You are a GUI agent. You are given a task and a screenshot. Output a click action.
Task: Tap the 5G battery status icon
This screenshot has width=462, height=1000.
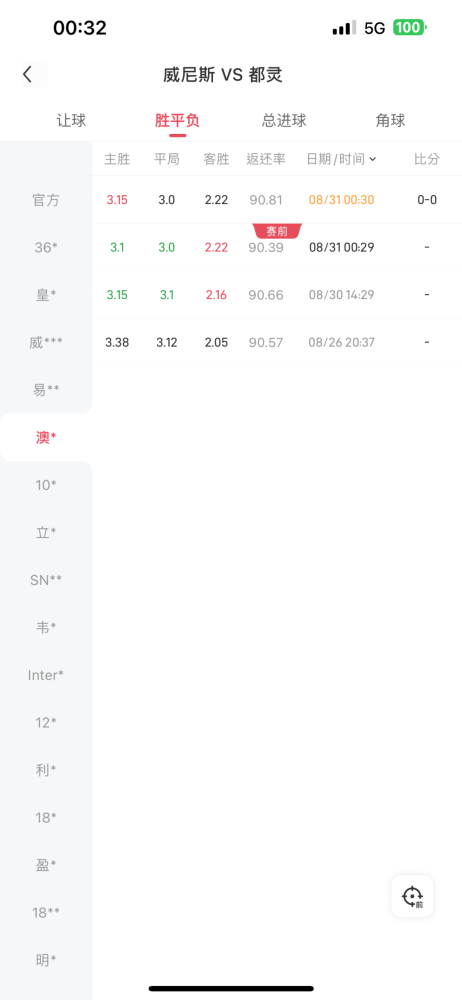click(x=409, y=27)
